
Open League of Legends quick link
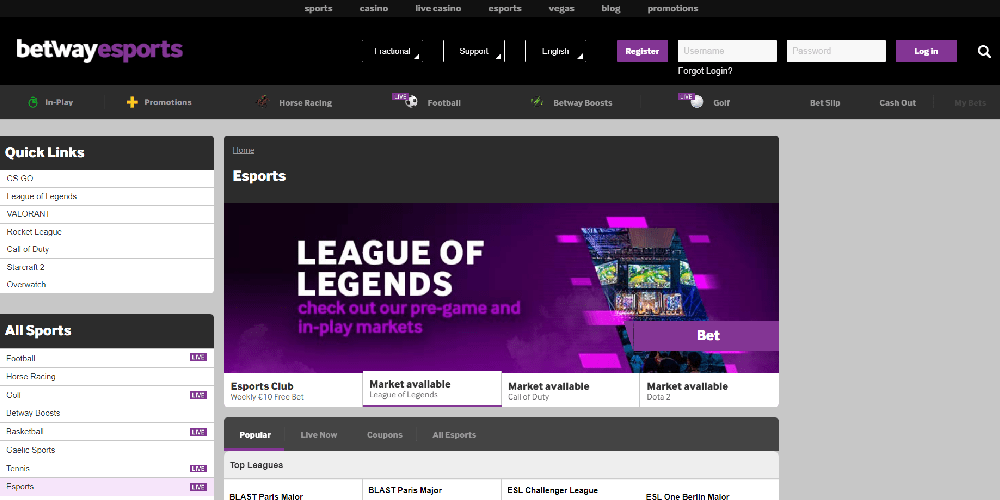(42, 196)
